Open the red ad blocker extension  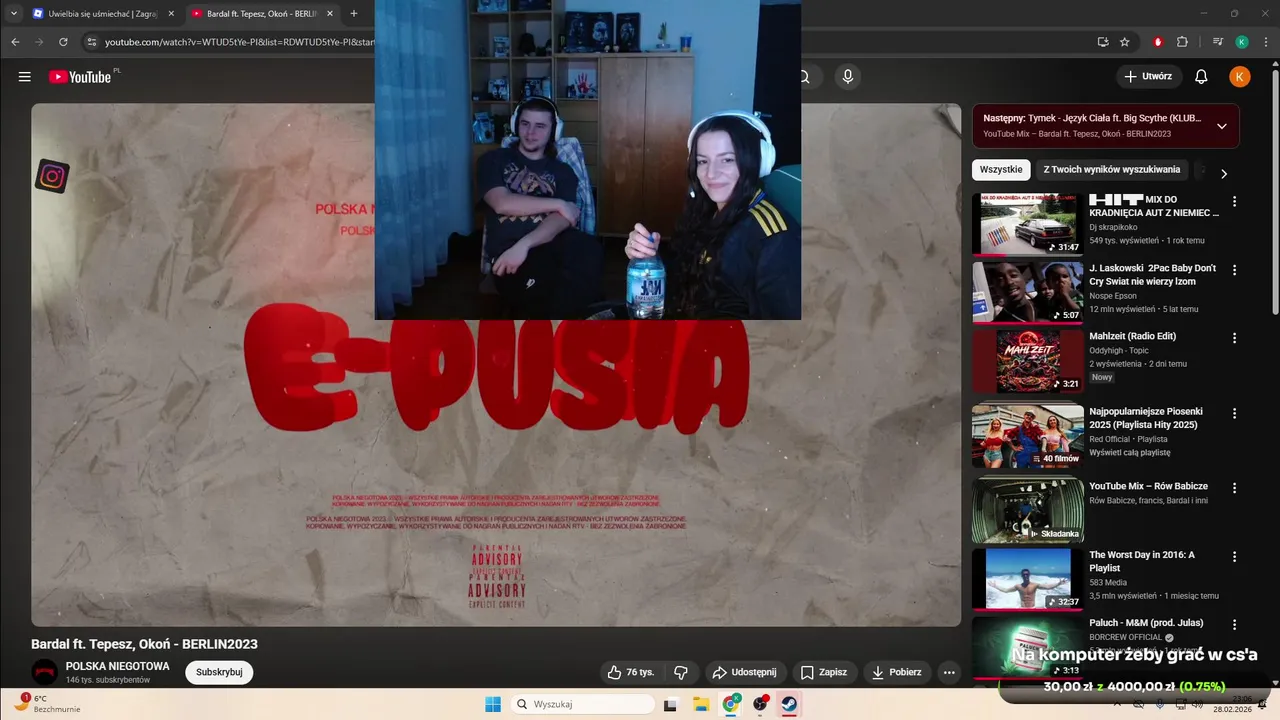pyautogui.click(x=1158, y=42)
